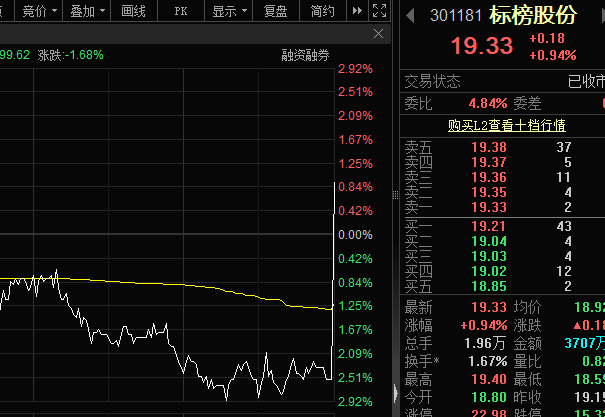Select the 画线 drawing tool
This screenshot has height=417, width=605.
pyautogui.click(x=134, y=11)
